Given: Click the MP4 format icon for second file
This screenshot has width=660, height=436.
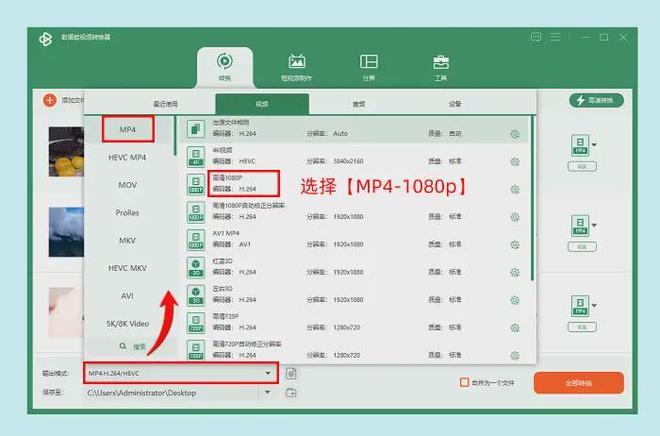Looking at the screenshot, I should (x=580, y=226).
